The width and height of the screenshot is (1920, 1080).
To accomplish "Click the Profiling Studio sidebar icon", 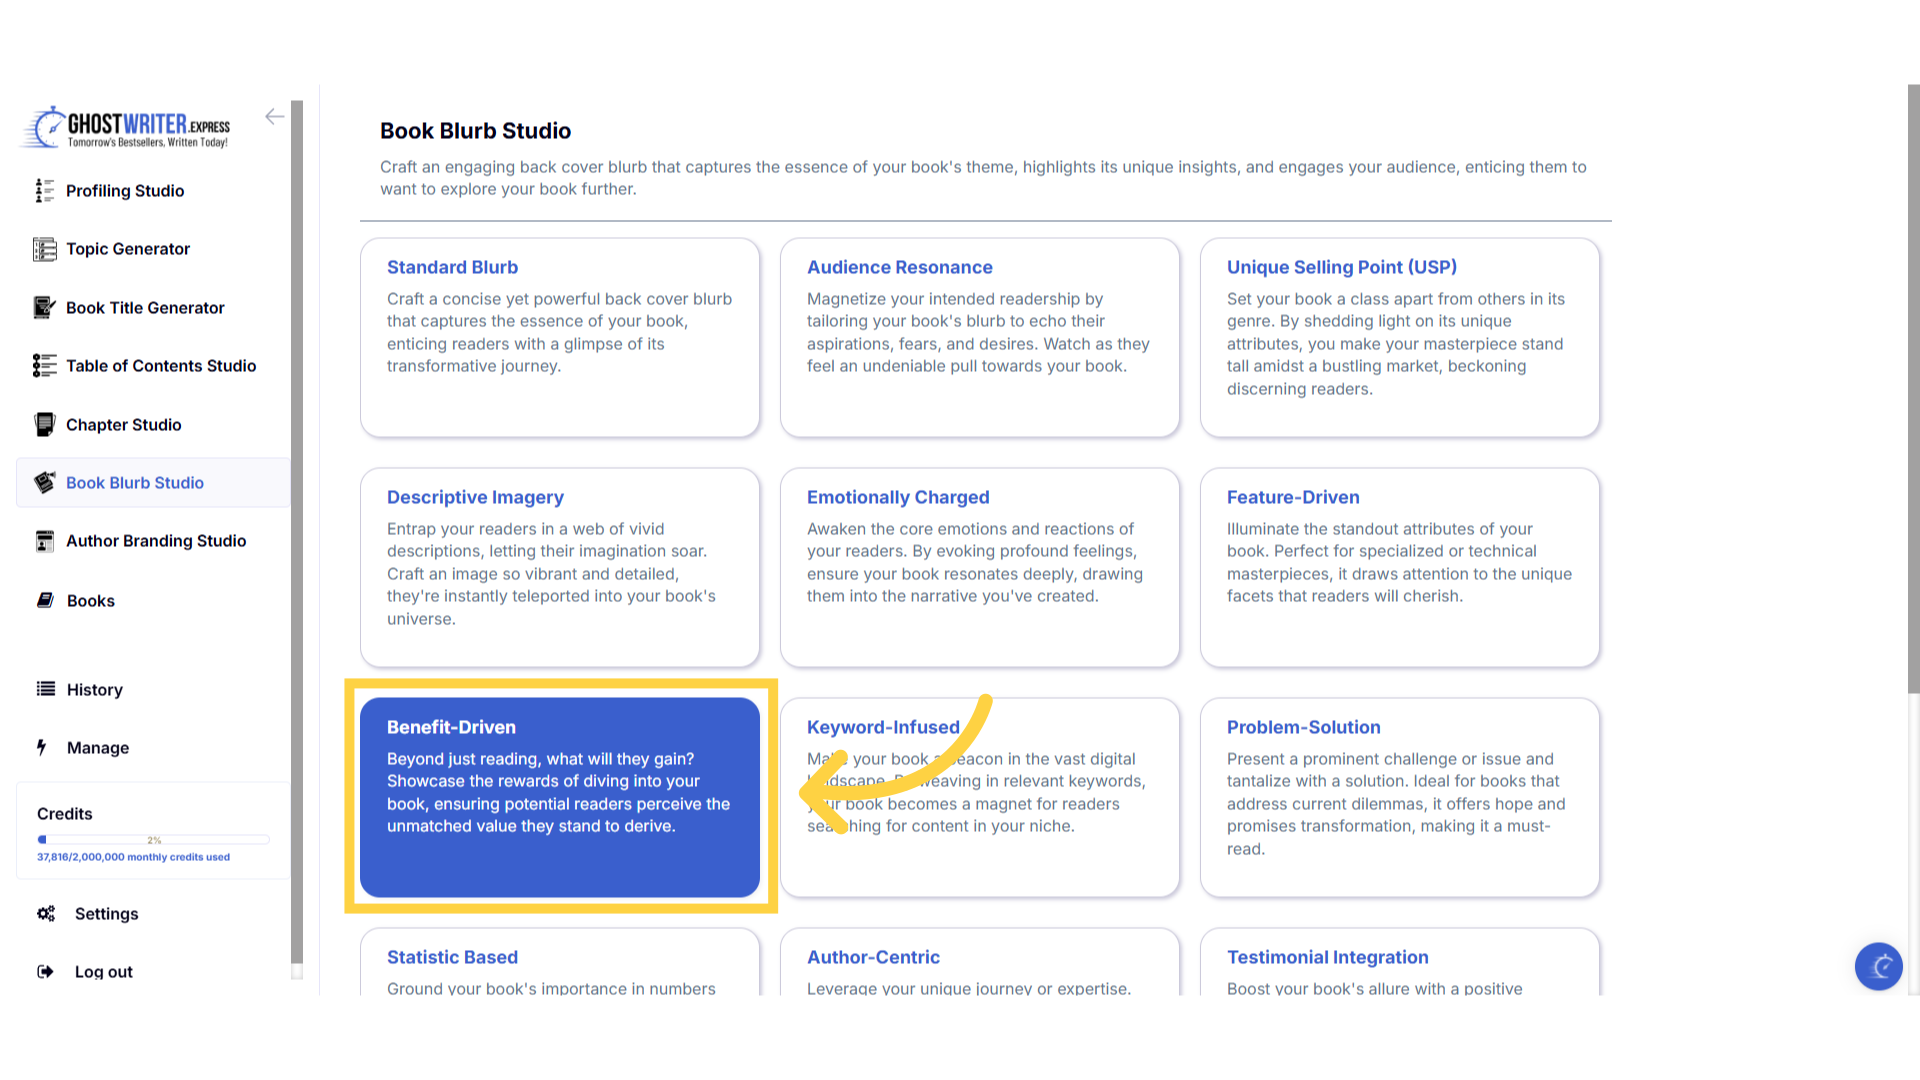I will (x=44, y=191).
